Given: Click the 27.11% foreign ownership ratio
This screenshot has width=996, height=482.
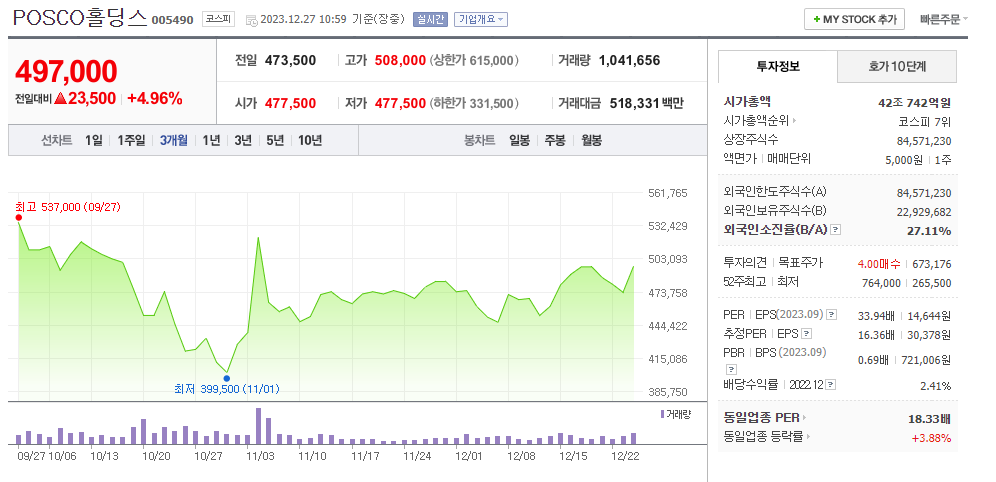Looking at the screenshot, I should coord(929,231).
